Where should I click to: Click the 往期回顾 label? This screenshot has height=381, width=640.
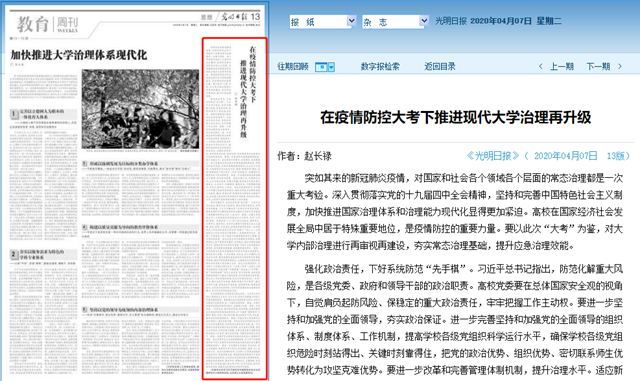click(293, 67)
